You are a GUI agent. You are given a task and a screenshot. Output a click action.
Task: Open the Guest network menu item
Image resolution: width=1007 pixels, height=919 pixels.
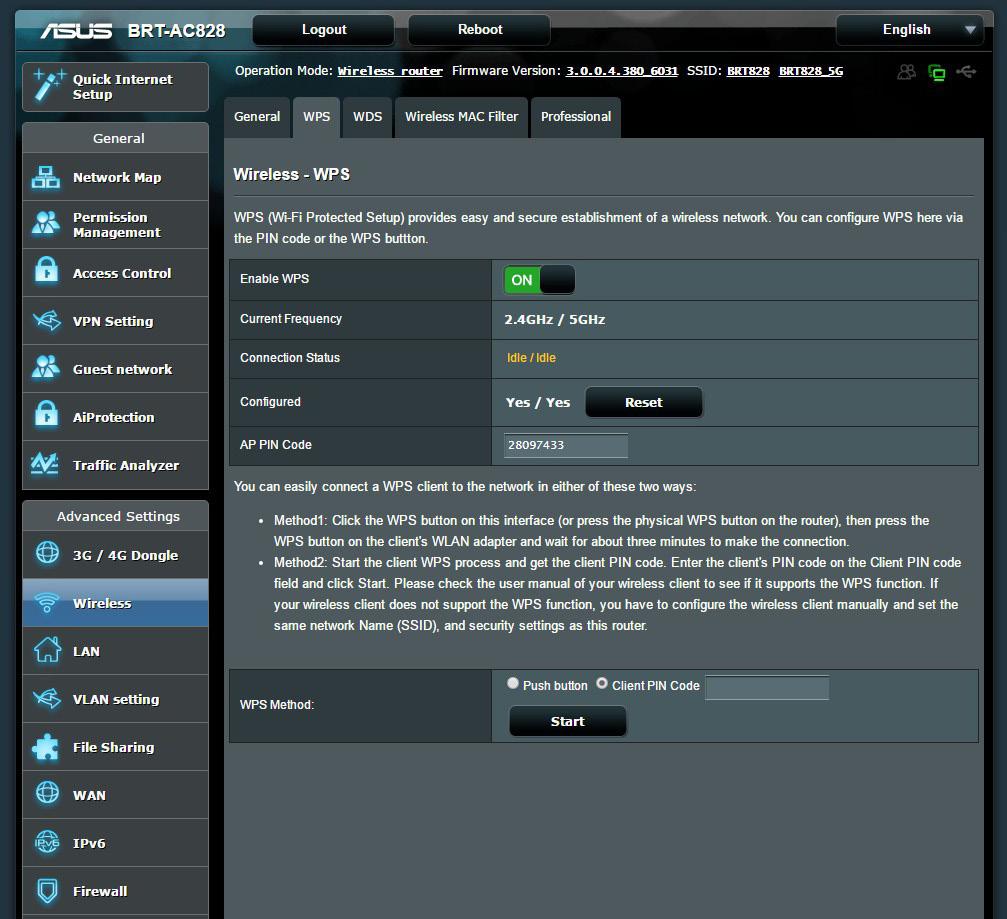[116, 369]
